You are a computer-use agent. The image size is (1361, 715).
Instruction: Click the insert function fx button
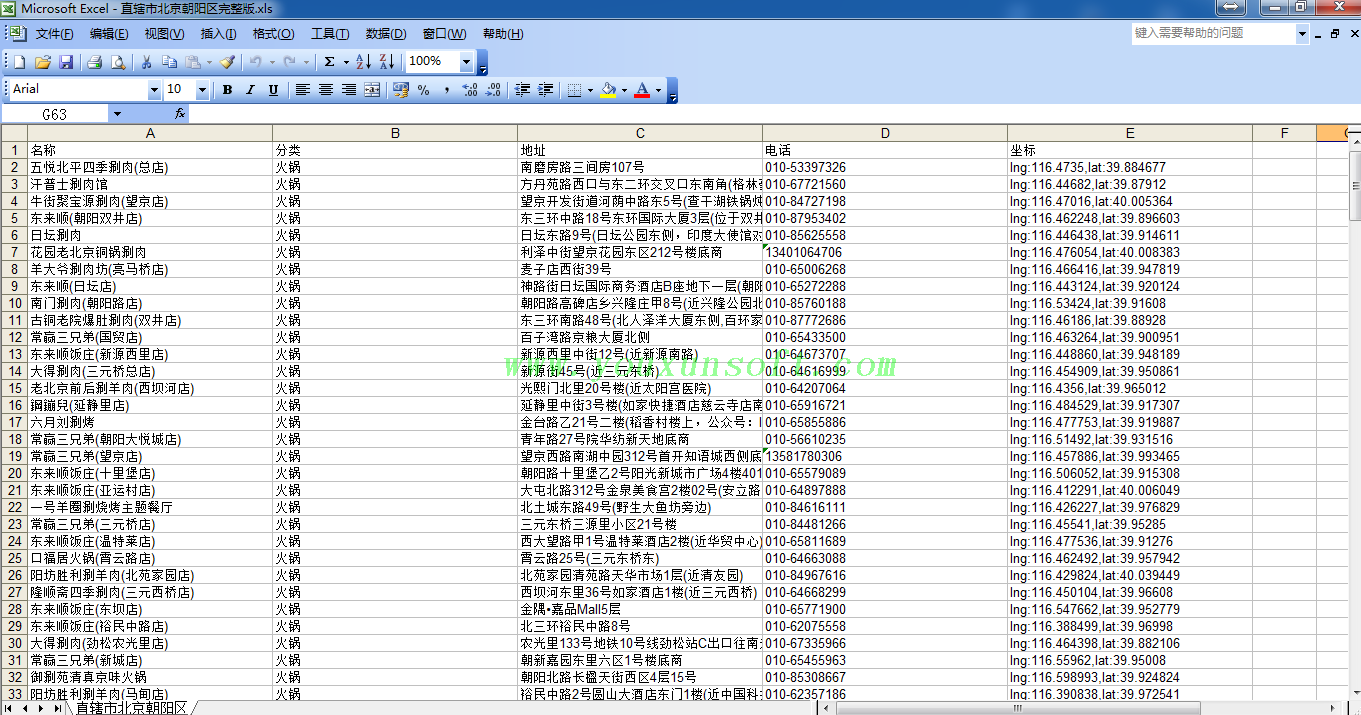(x=180, y=114)
